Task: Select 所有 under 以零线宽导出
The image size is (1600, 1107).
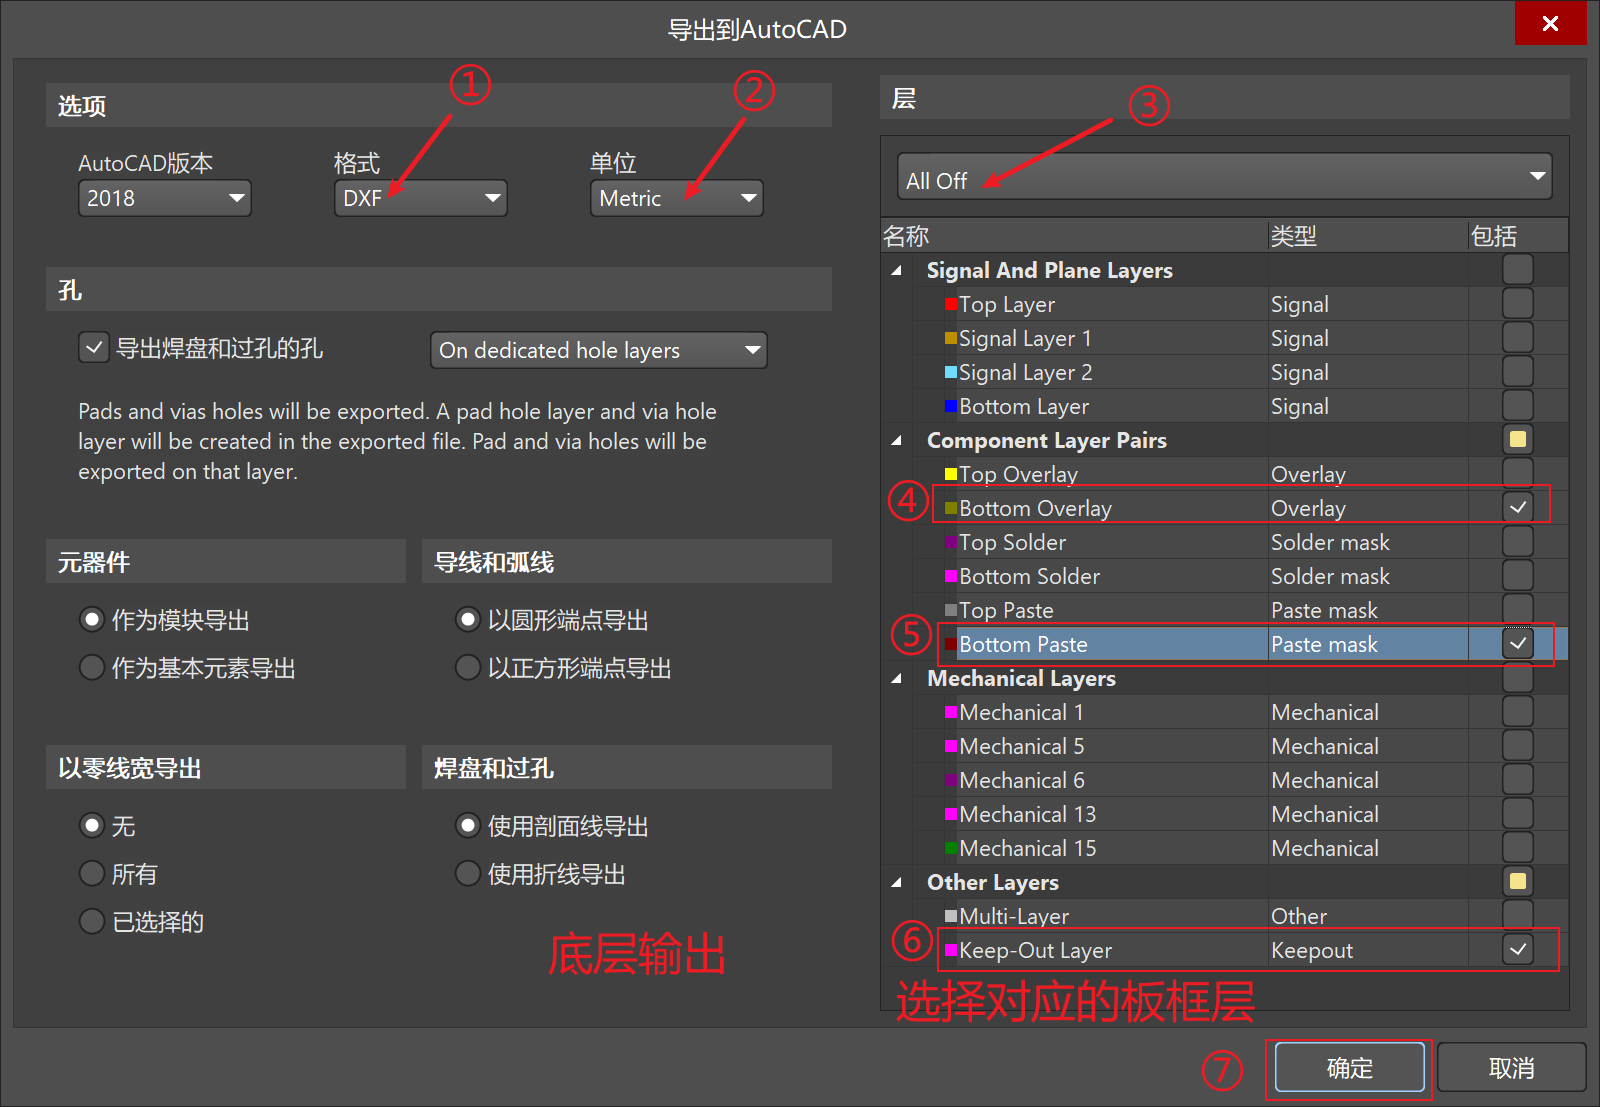Action: coord(92,873)
